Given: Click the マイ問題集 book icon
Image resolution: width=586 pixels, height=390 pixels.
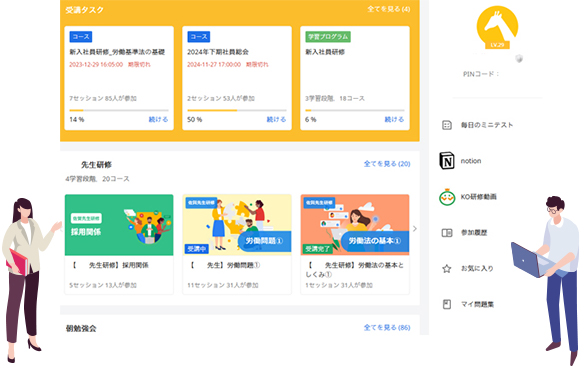Looking at the screenshot, I should click(447, 304).
